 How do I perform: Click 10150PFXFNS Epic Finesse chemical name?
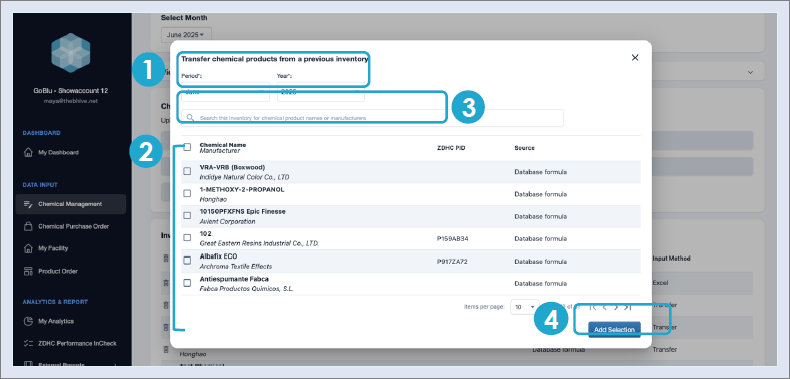tap(242, 211)
